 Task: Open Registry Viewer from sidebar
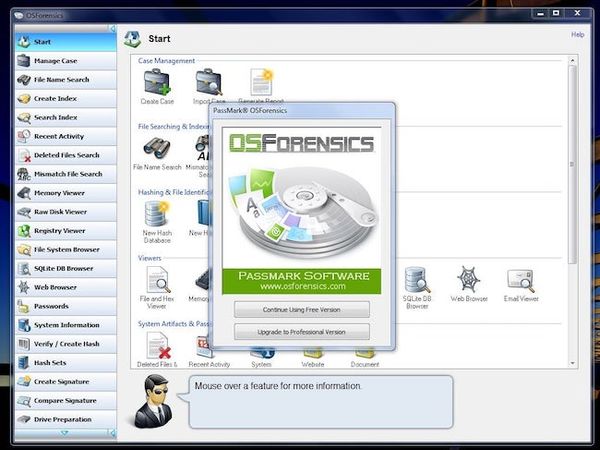[66, 231]
